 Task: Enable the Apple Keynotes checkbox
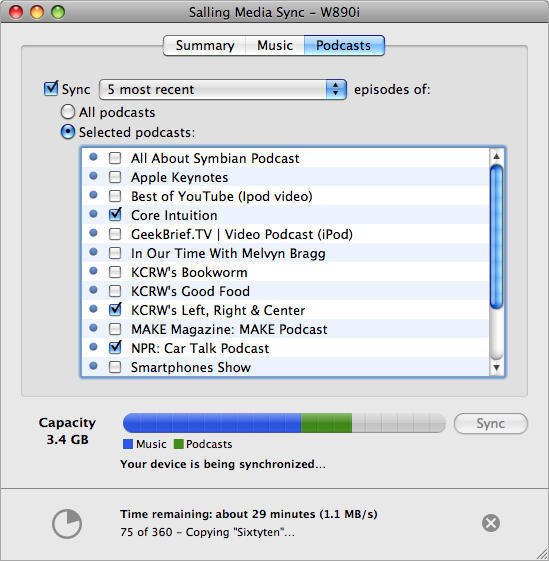[115, 177]
